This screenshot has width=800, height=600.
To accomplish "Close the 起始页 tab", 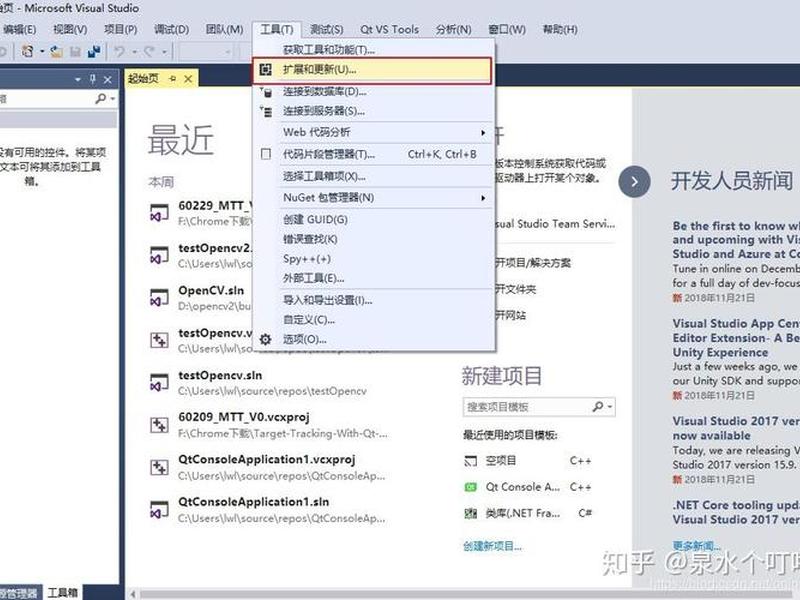I will [x=188, y=79].
